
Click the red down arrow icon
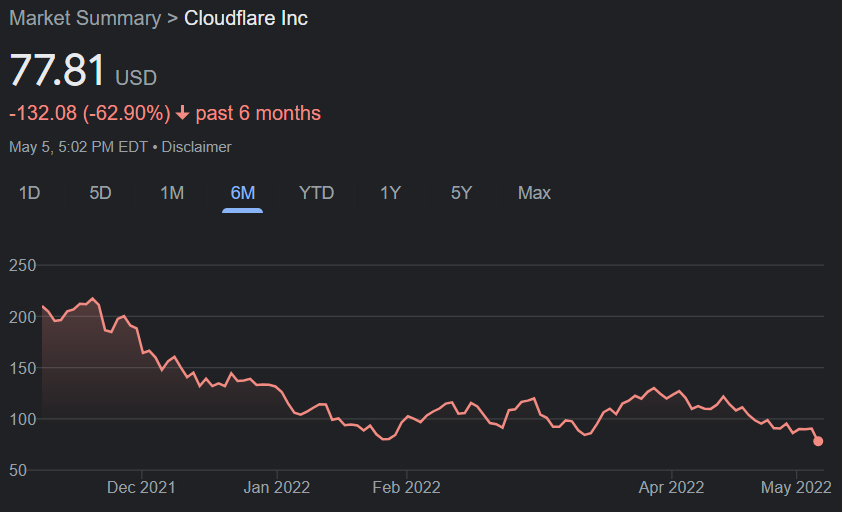point(183,113)
